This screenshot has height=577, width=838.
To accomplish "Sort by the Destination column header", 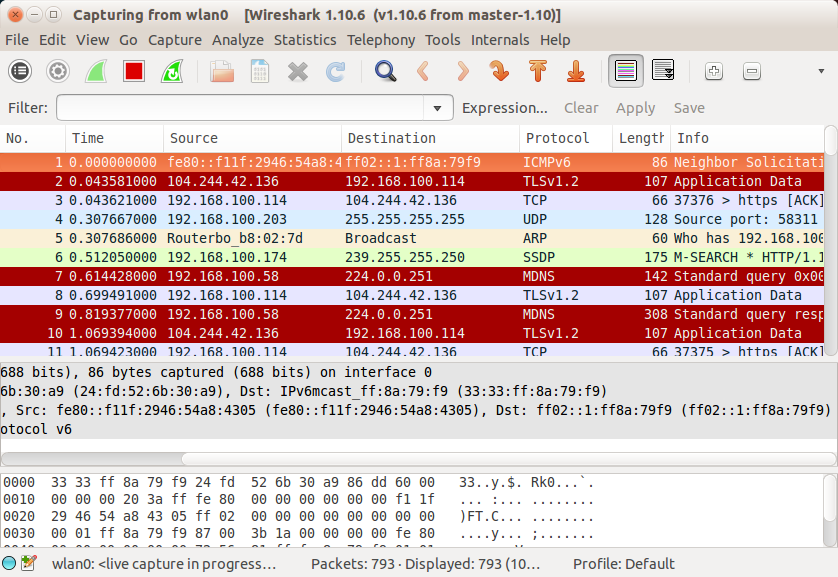I will (430, 138).
